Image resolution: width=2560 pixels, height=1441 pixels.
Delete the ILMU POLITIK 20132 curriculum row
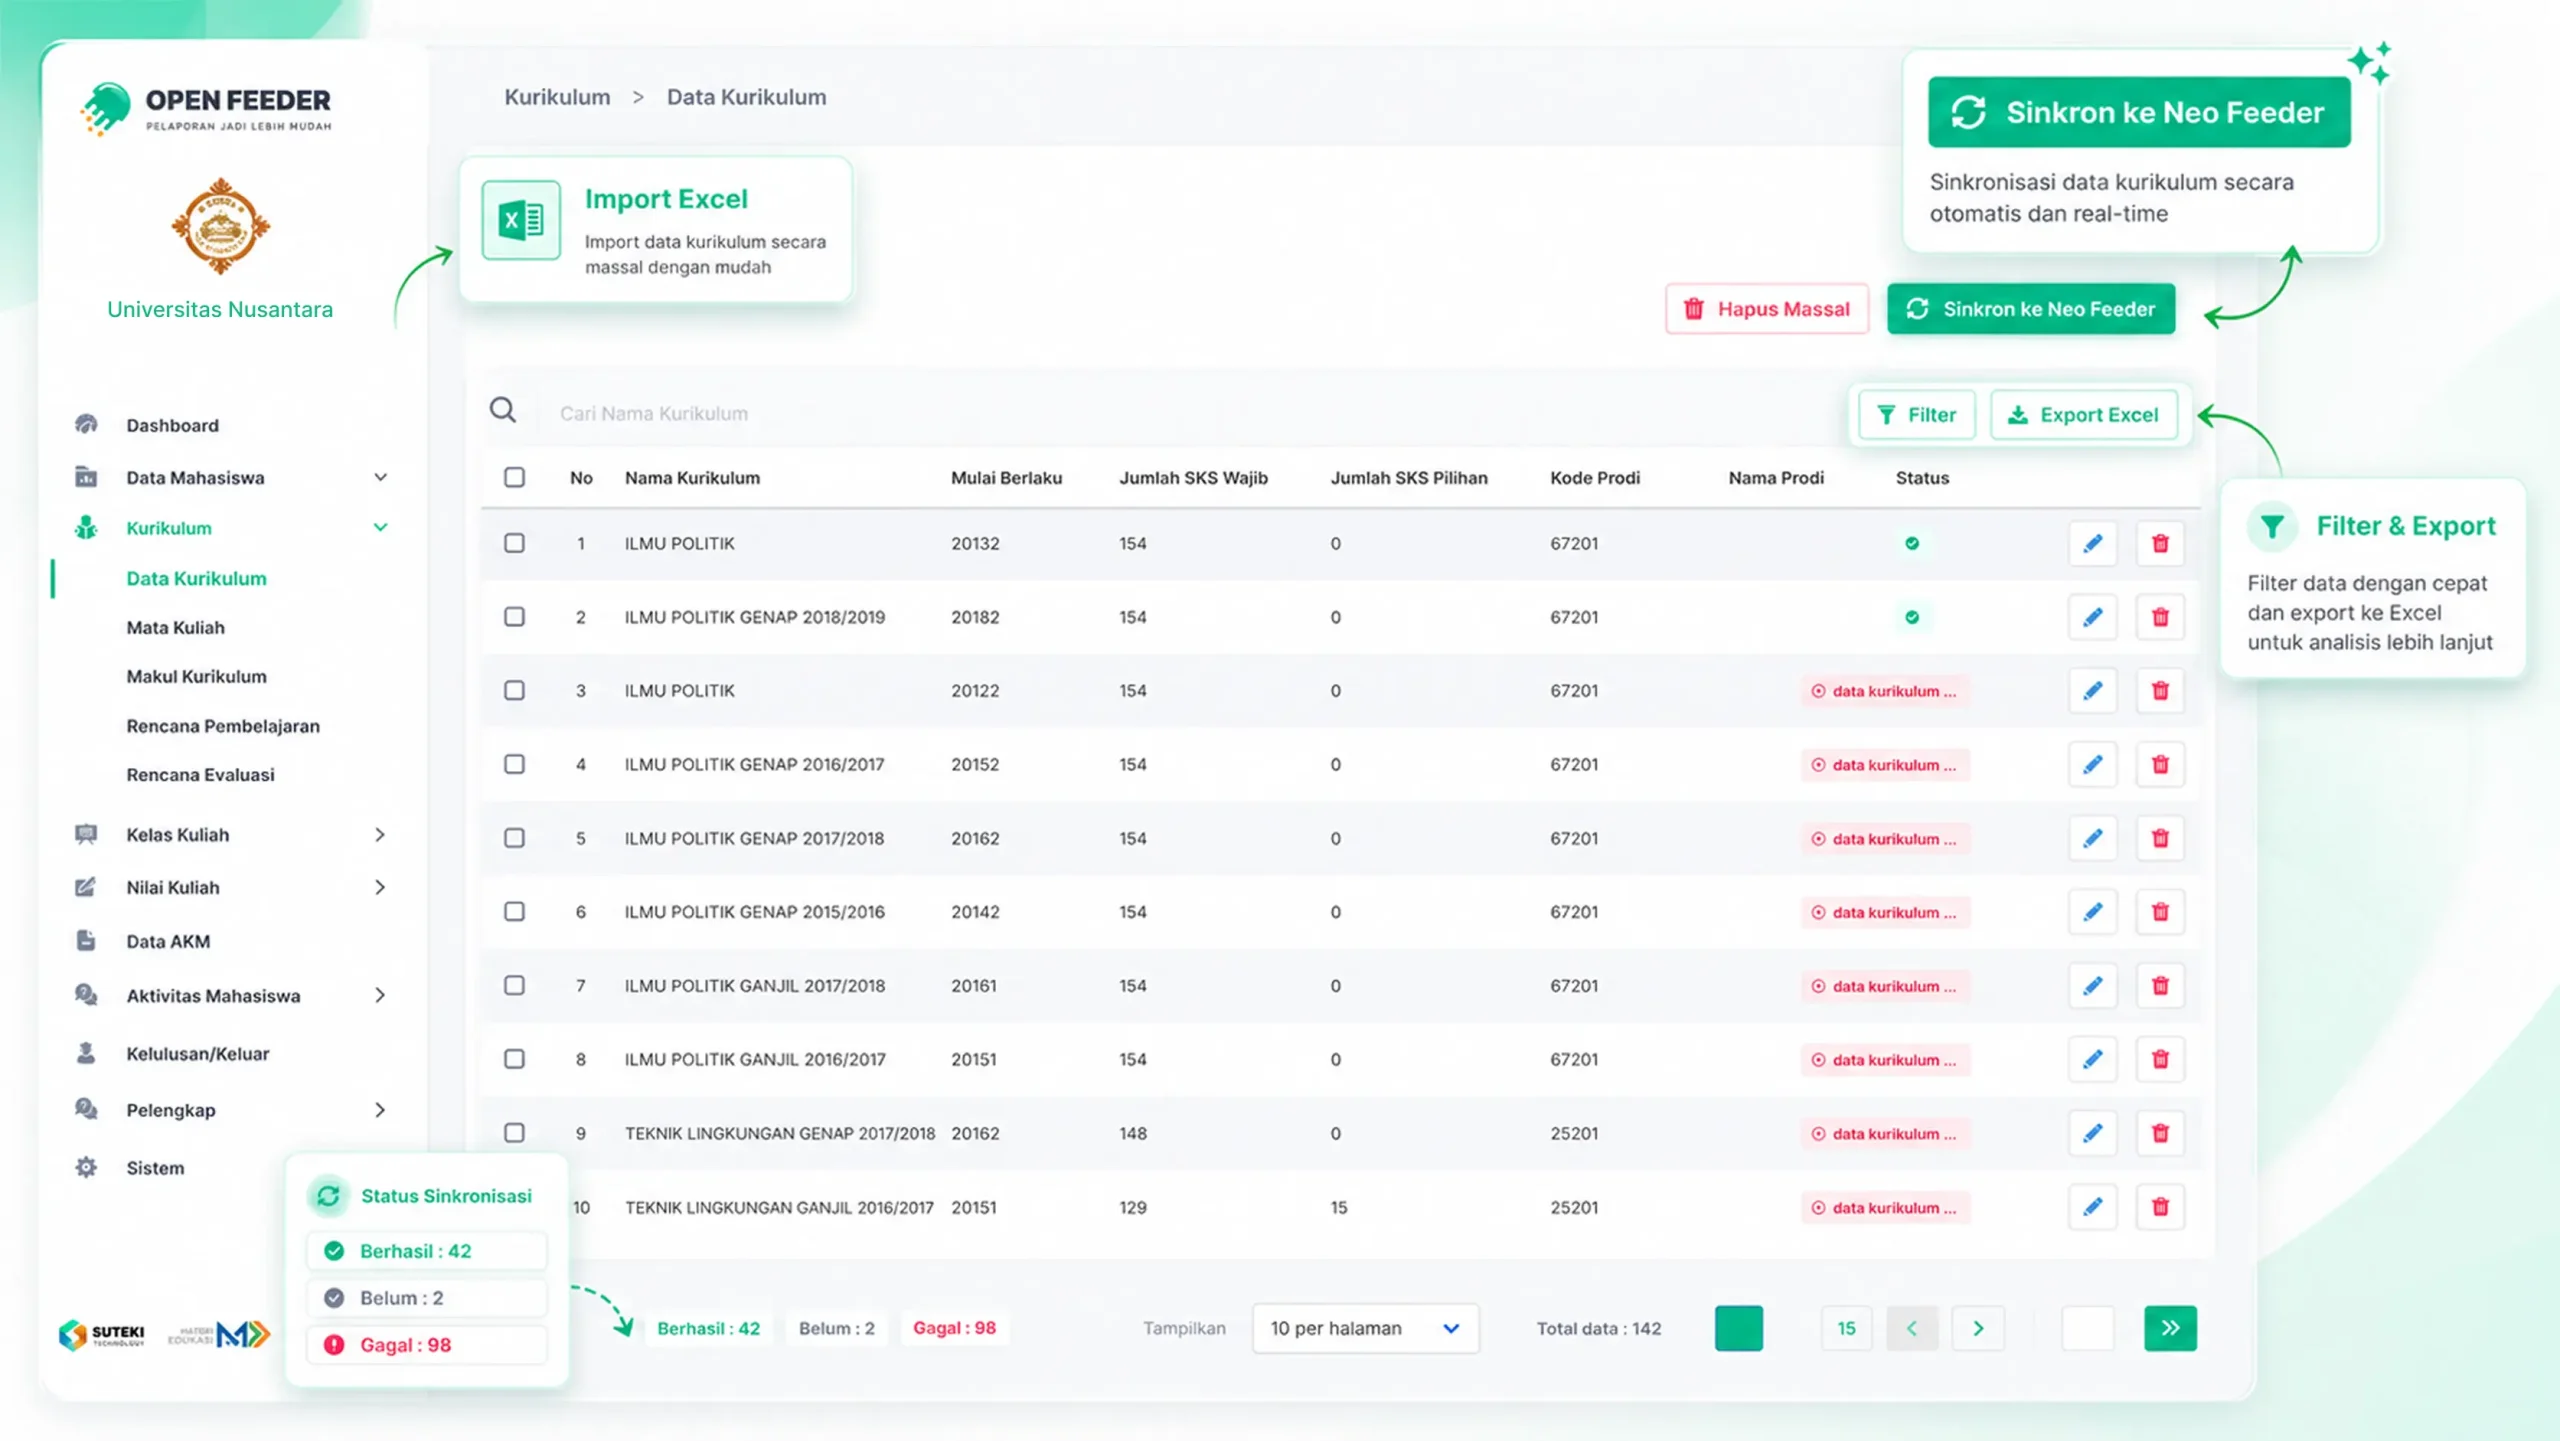pos(2160,543)
